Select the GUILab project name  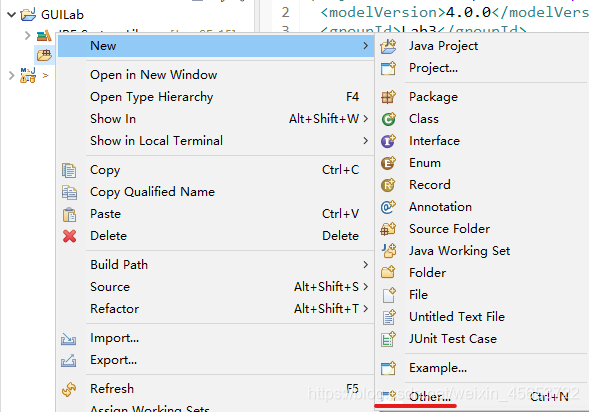[x=62, y=15]
